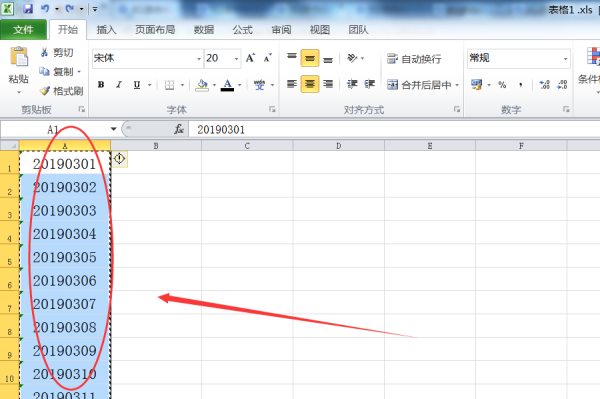This screenshot has width=600, height=399.
Task: Open the Undo history dropdown arrow
Action: [57, 9]
